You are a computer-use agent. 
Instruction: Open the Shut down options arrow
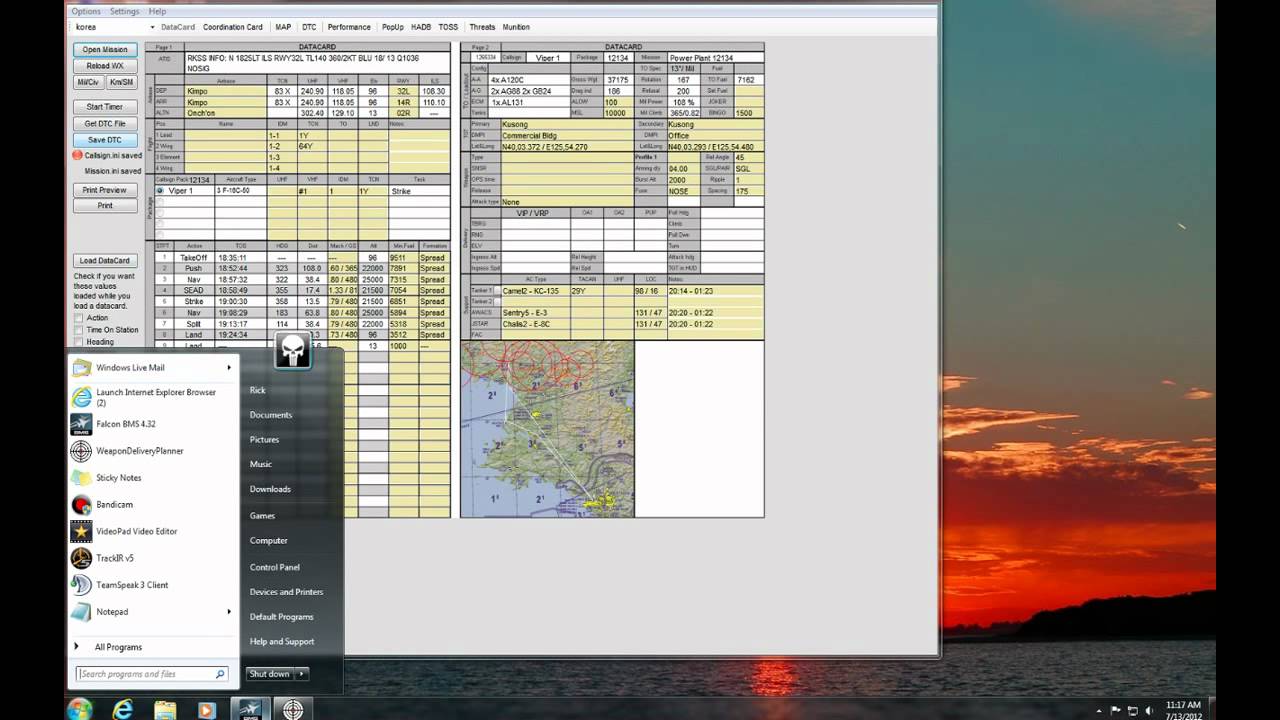tap(301, 674)
